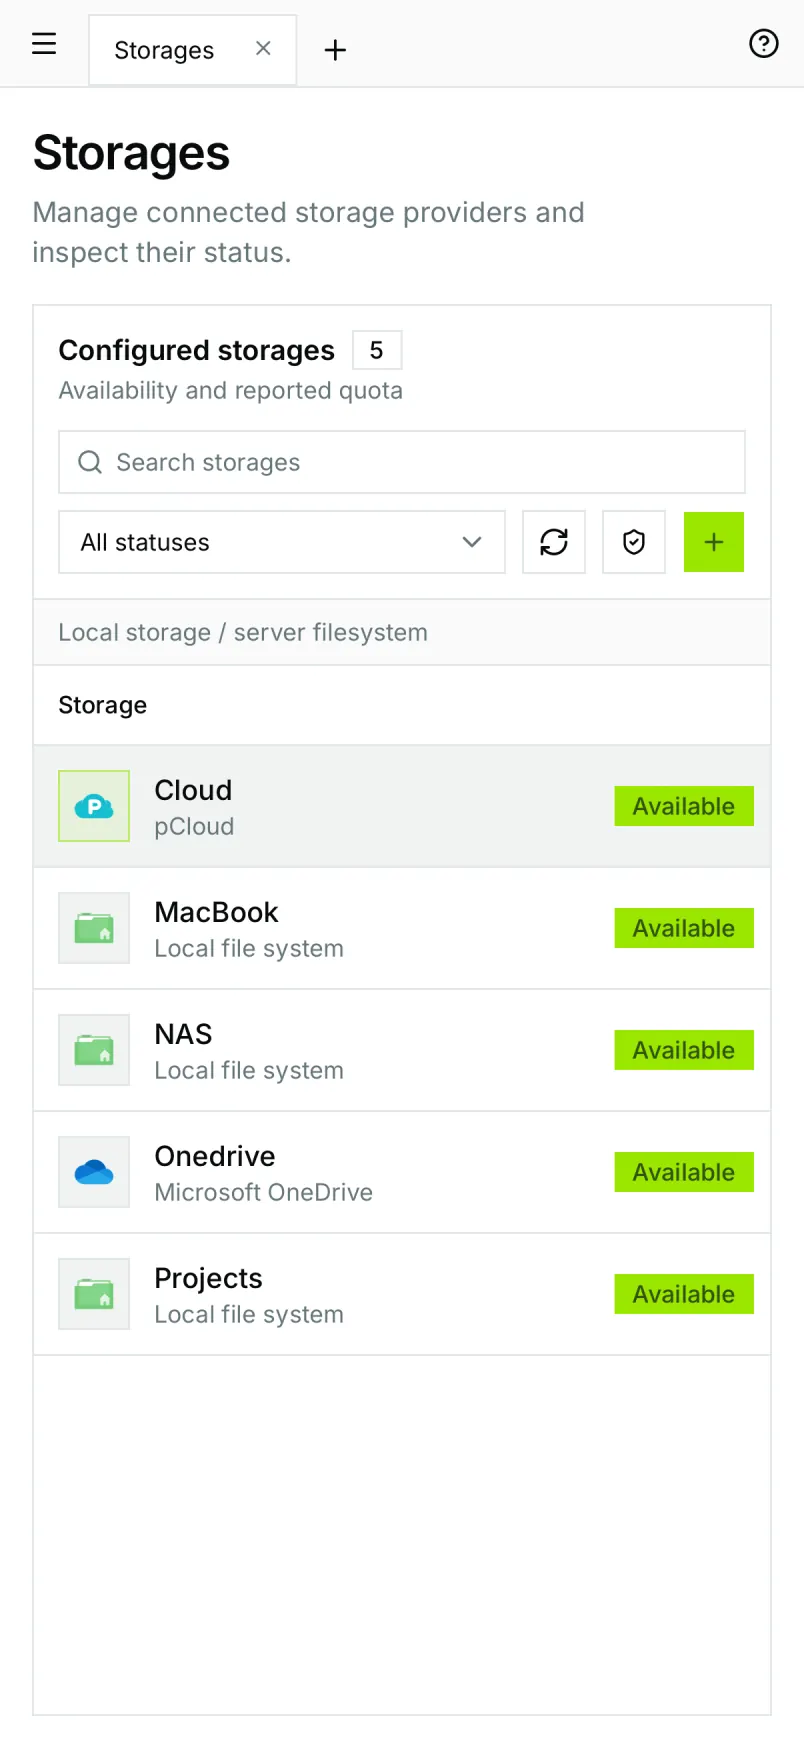Select the NAS storage name
This screenshot has width=804, height=1748.
[184, 1034]
